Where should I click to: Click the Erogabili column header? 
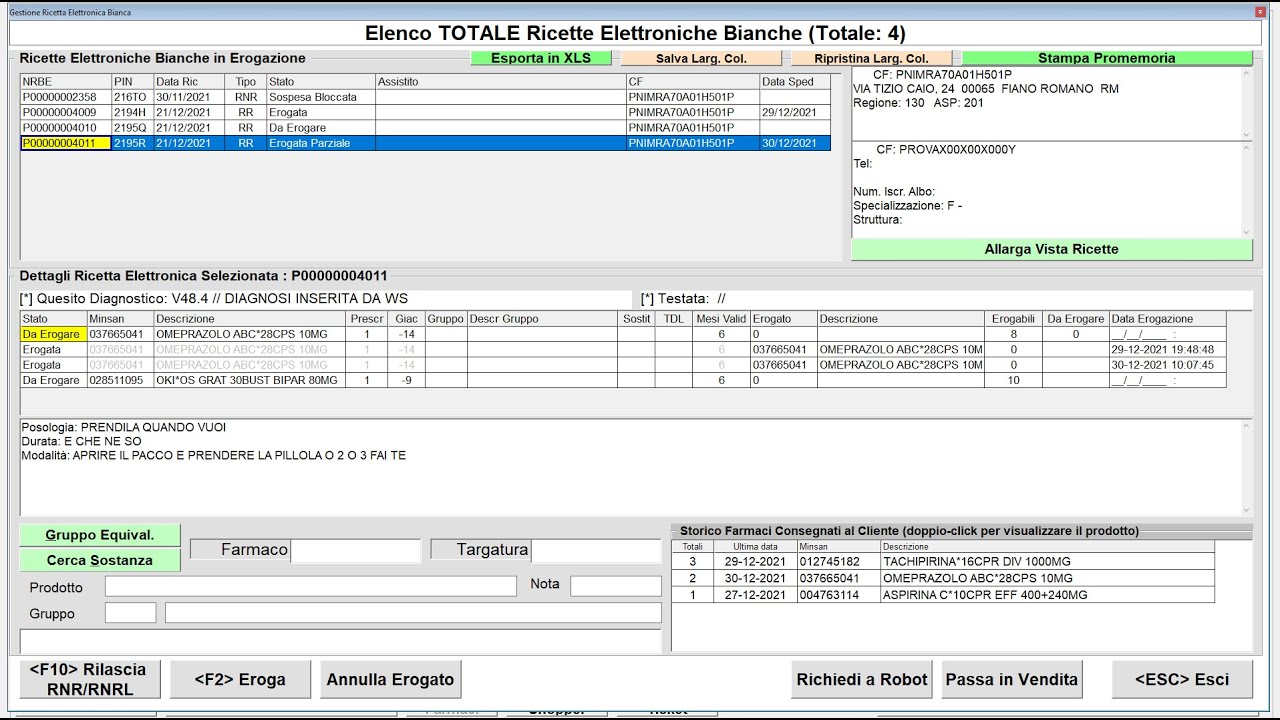(1013, 319)
